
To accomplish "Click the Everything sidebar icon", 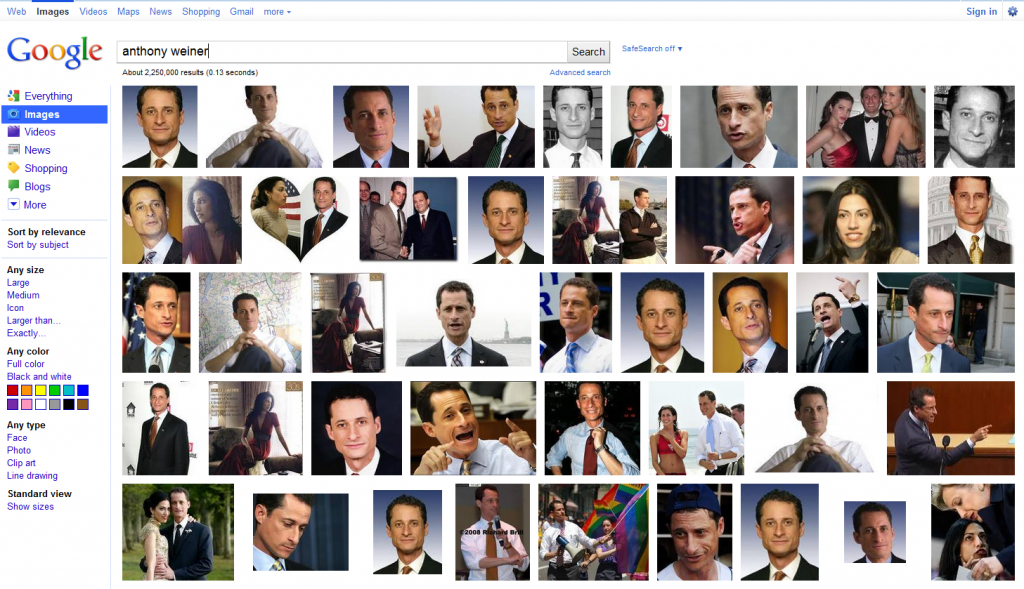I will [x=14, y=96].
